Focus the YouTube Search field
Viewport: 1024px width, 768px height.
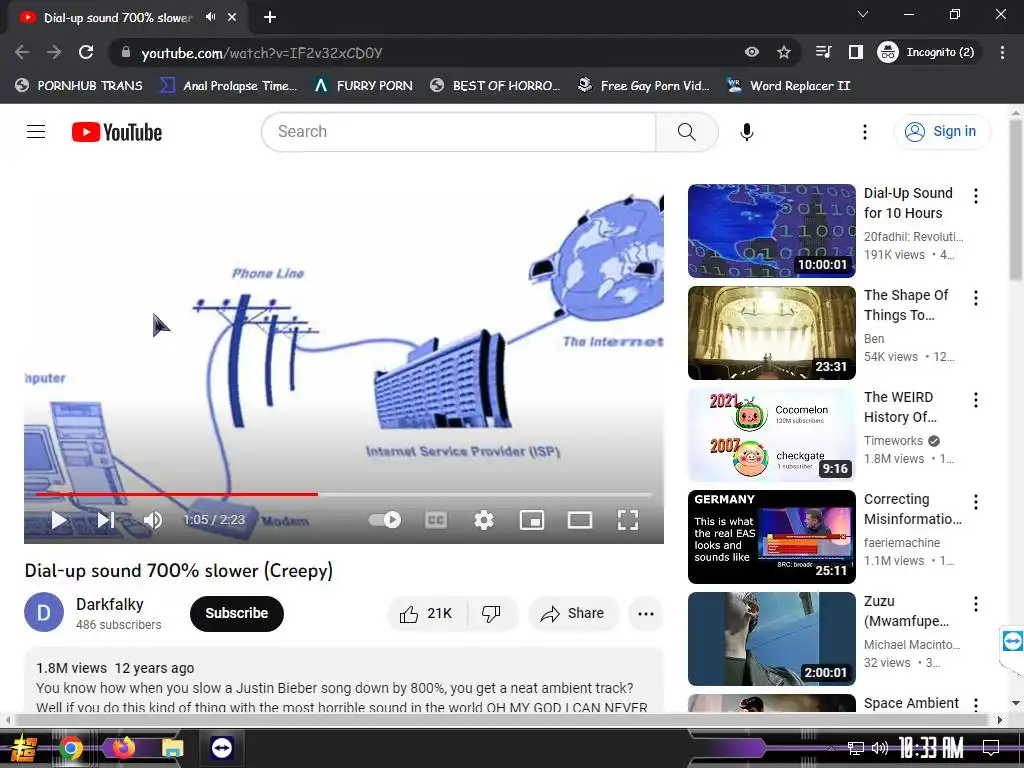tap(458, 131)
